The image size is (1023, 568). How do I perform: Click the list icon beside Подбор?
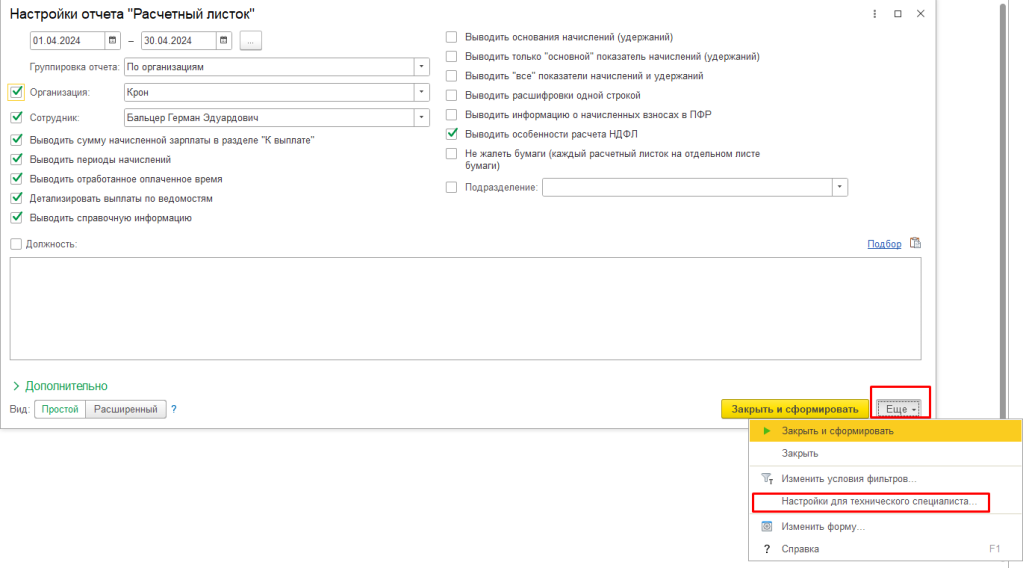pyautogui.click(x=915, y=243)
